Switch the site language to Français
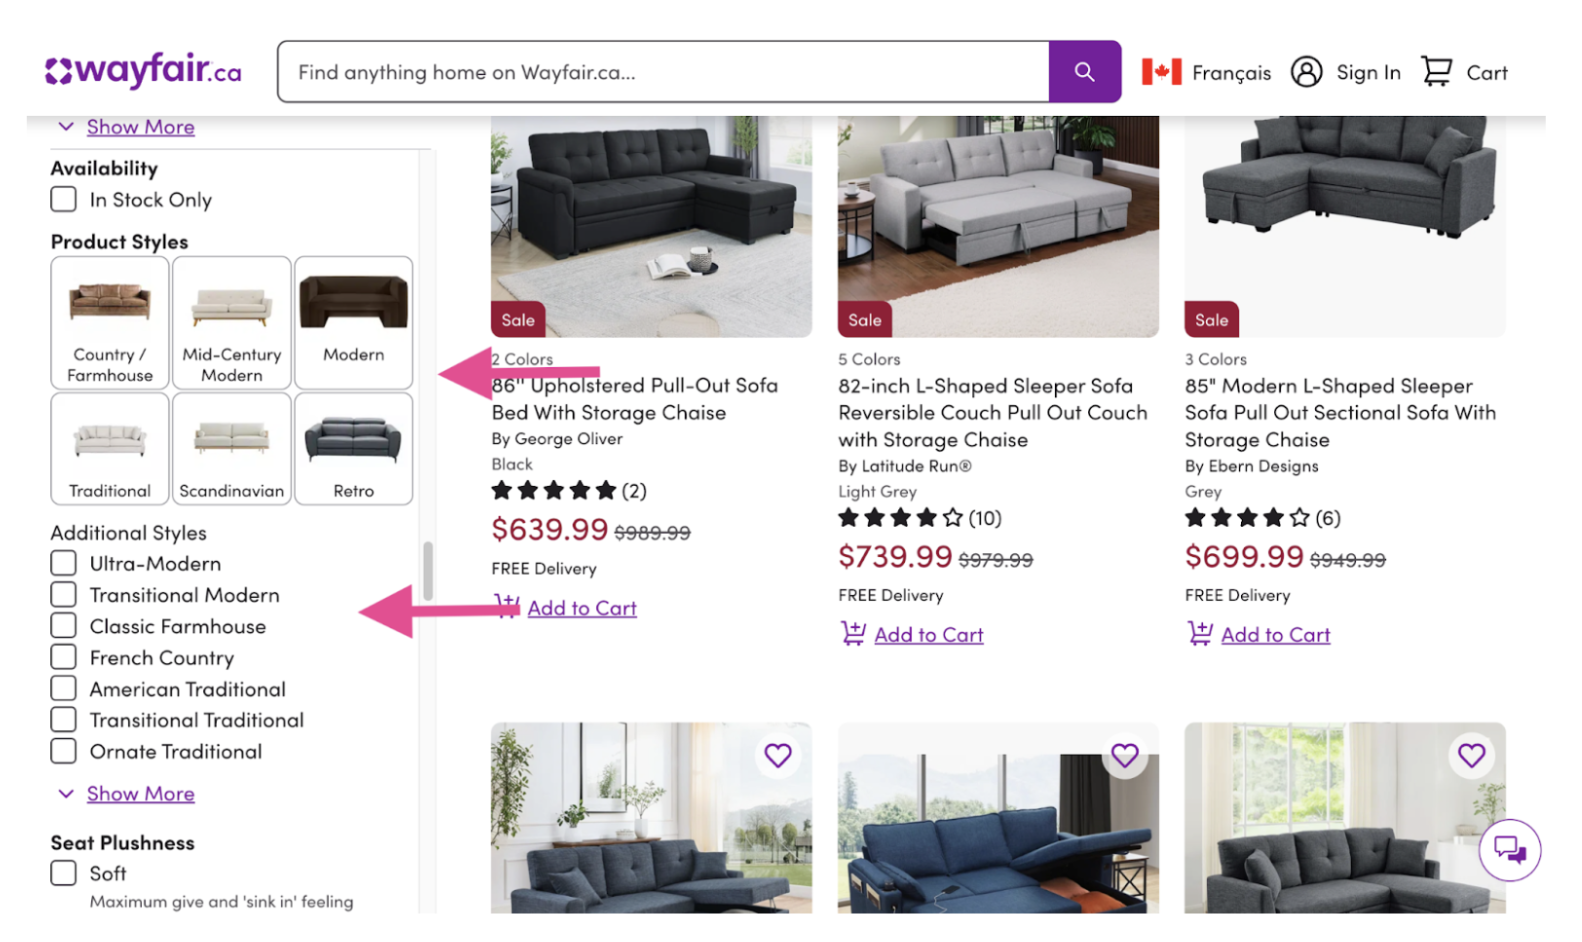1582x942 pixels. [x=1232, y=71]
